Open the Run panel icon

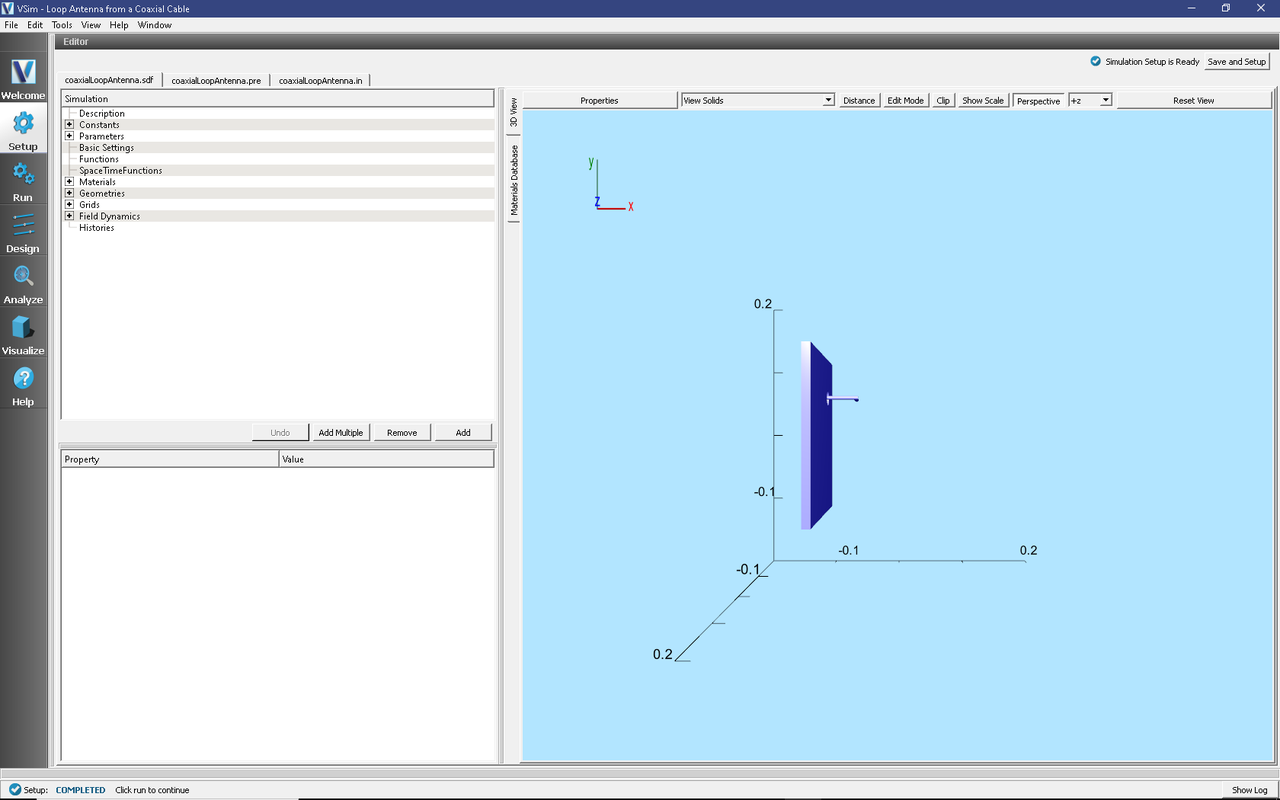pyautogui.click(x=23, y=175)
